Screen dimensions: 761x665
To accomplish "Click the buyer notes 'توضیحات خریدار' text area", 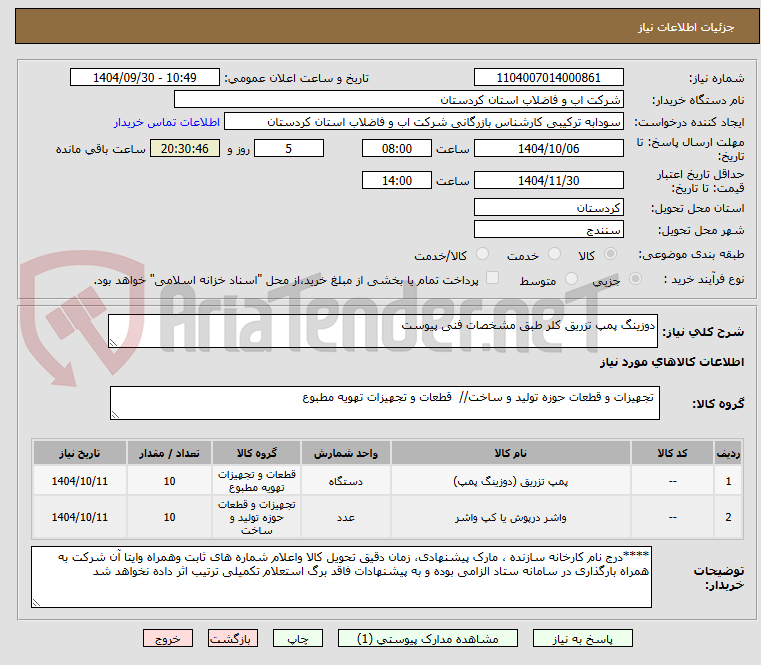I will click(341, 577).
